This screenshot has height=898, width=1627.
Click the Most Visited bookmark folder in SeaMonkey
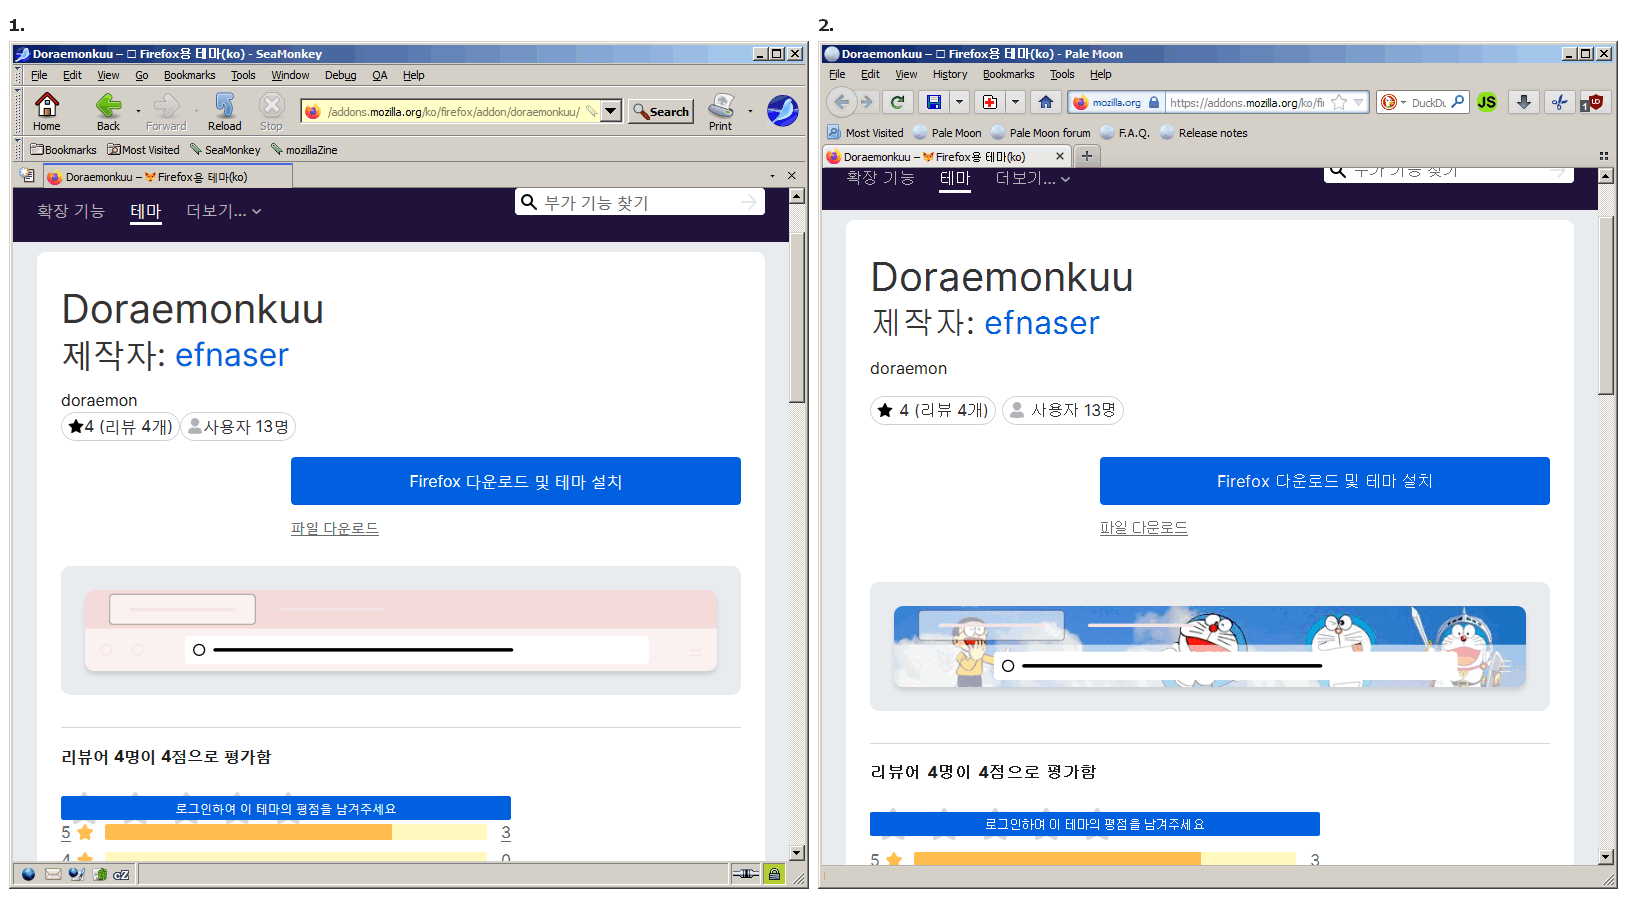[x=144, y=150]
